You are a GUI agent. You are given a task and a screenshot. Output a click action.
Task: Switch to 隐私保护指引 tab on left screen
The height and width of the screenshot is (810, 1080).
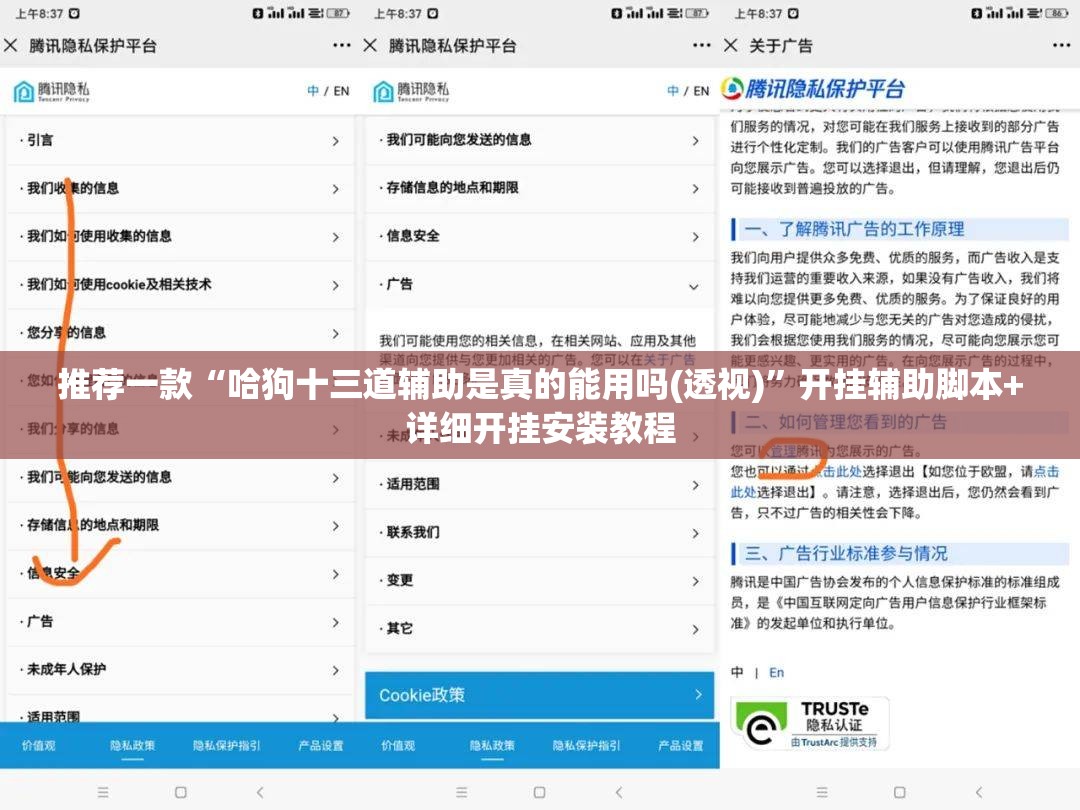click(x=227, y=745)
